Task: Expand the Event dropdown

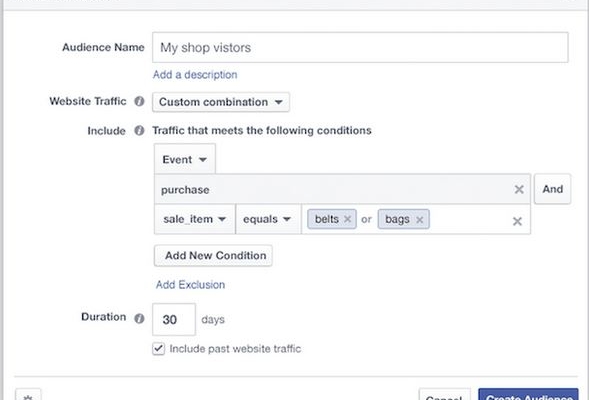Action: pyautogui.click(x=185, y=159)
